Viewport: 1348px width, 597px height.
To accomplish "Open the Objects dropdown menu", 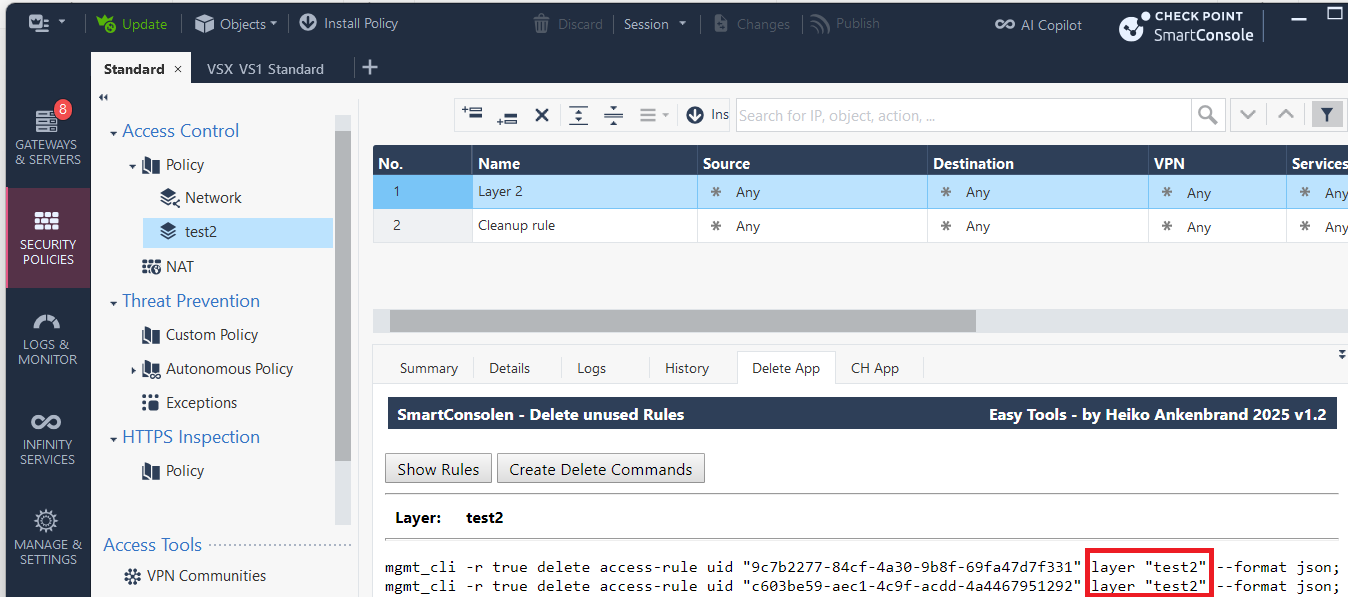I will (x=235, y=23).
